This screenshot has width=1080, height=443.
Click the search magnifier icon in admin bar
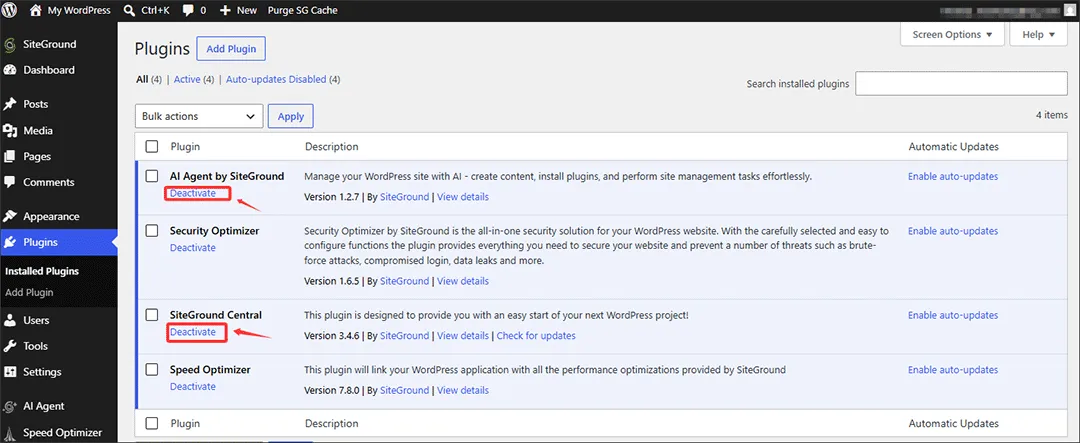[x=129, y=10]
